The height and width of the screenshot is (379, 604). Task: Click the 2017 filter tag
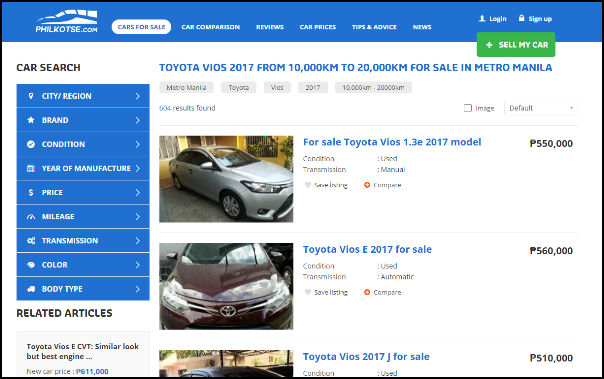tap(313, 87)
